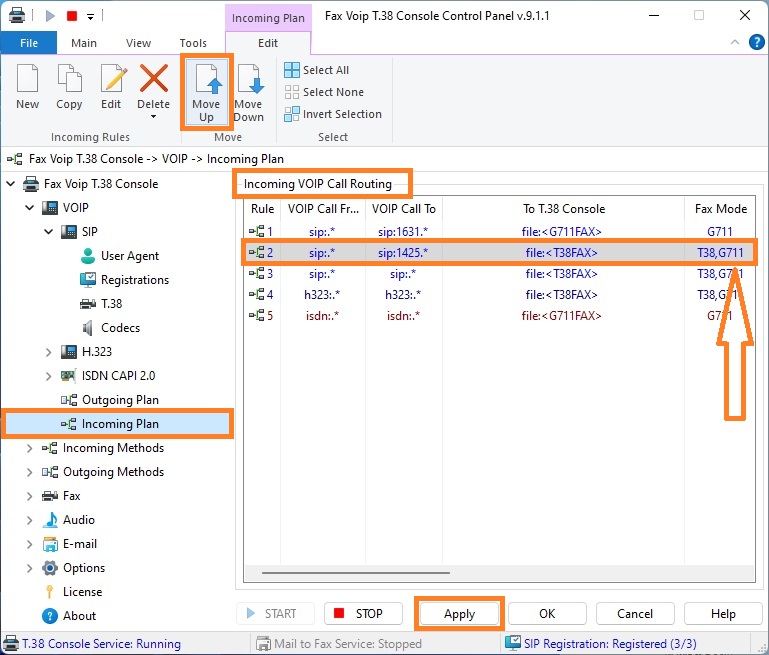Screen dimensions: 769x655
Task: Select Incoming Plan in the tree
Action: coord(117,424)
